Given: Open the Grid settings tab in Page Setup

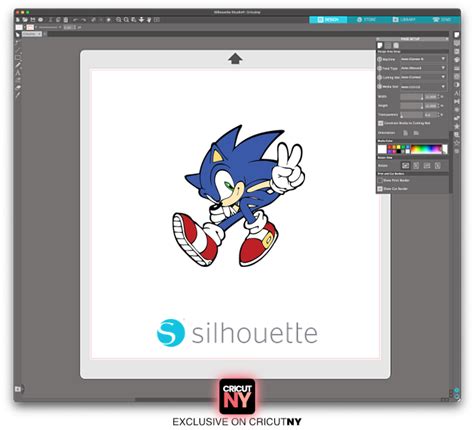Looking at the screenshot, I should [x=388, y=45].
